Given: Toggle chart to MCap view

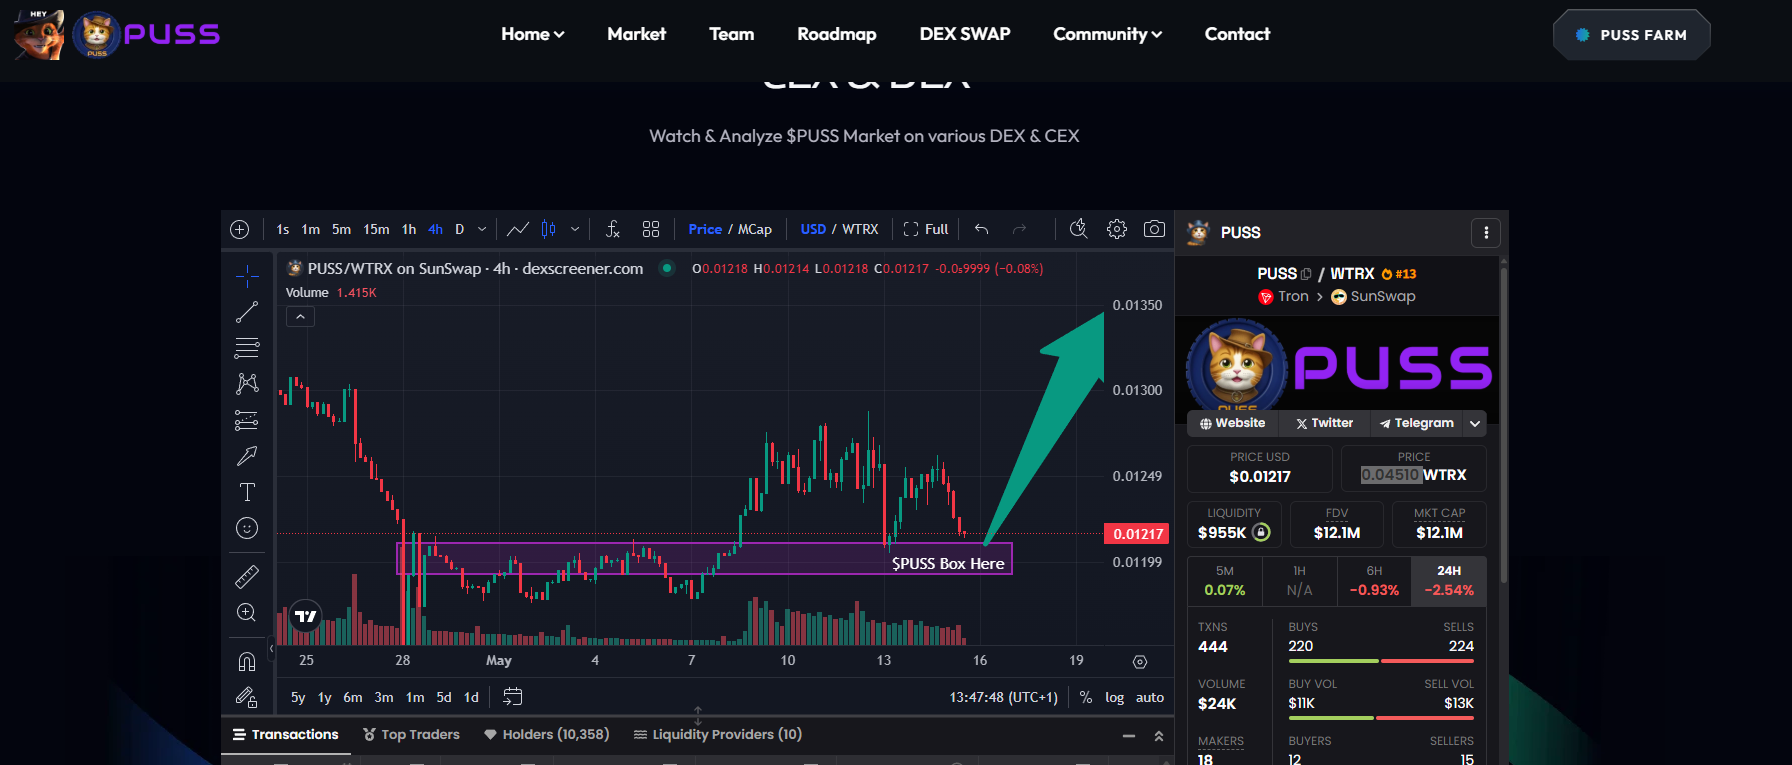Looking at the screenshot, I should [755, 229].
